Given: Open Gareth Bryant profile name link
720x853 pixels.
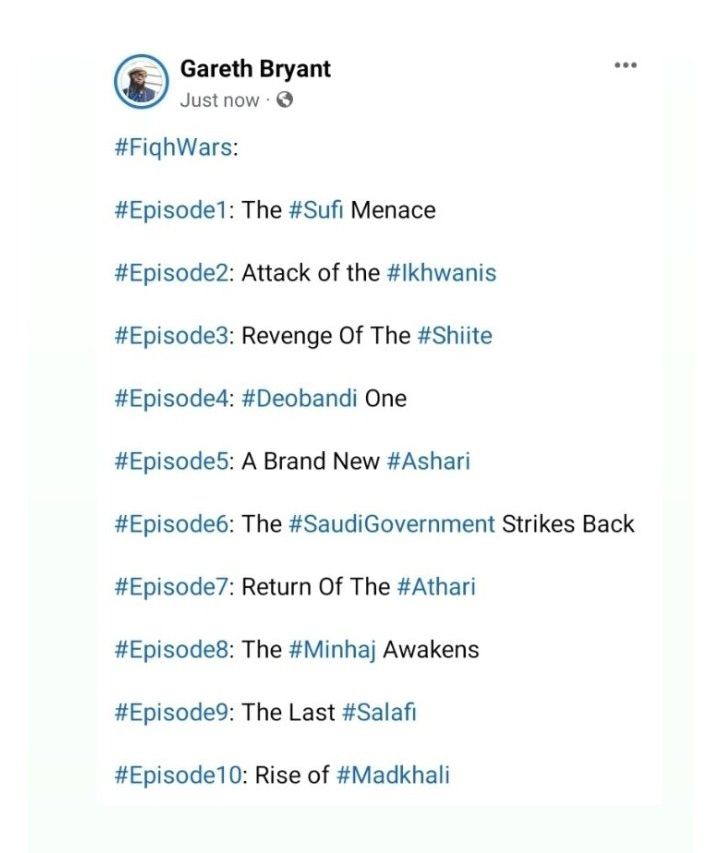Looking at the screenshot, I should [x=255, y=69].
